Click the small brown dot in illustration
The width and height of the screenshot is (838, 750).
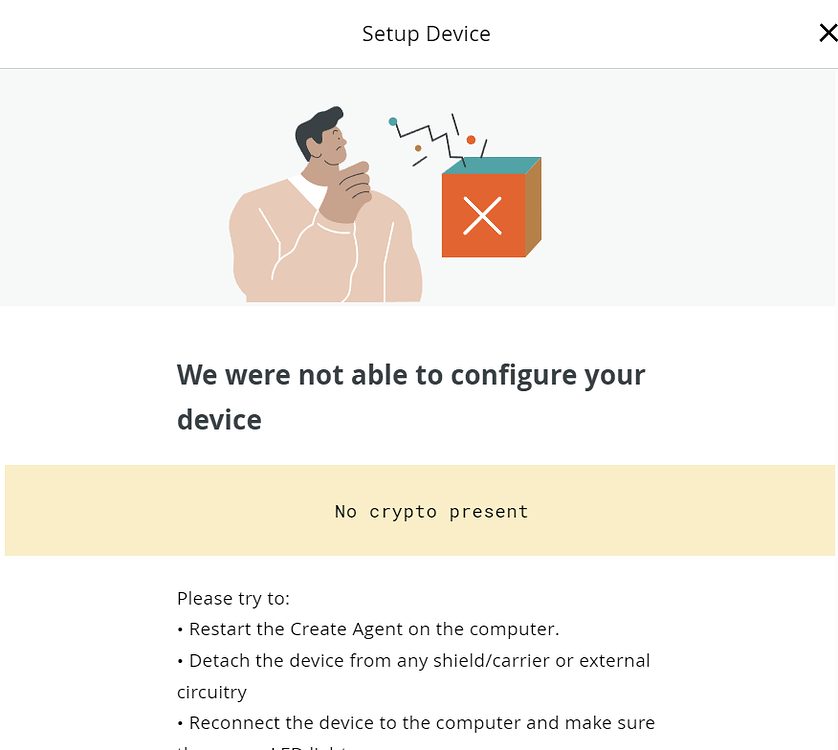tap(418, 148)
